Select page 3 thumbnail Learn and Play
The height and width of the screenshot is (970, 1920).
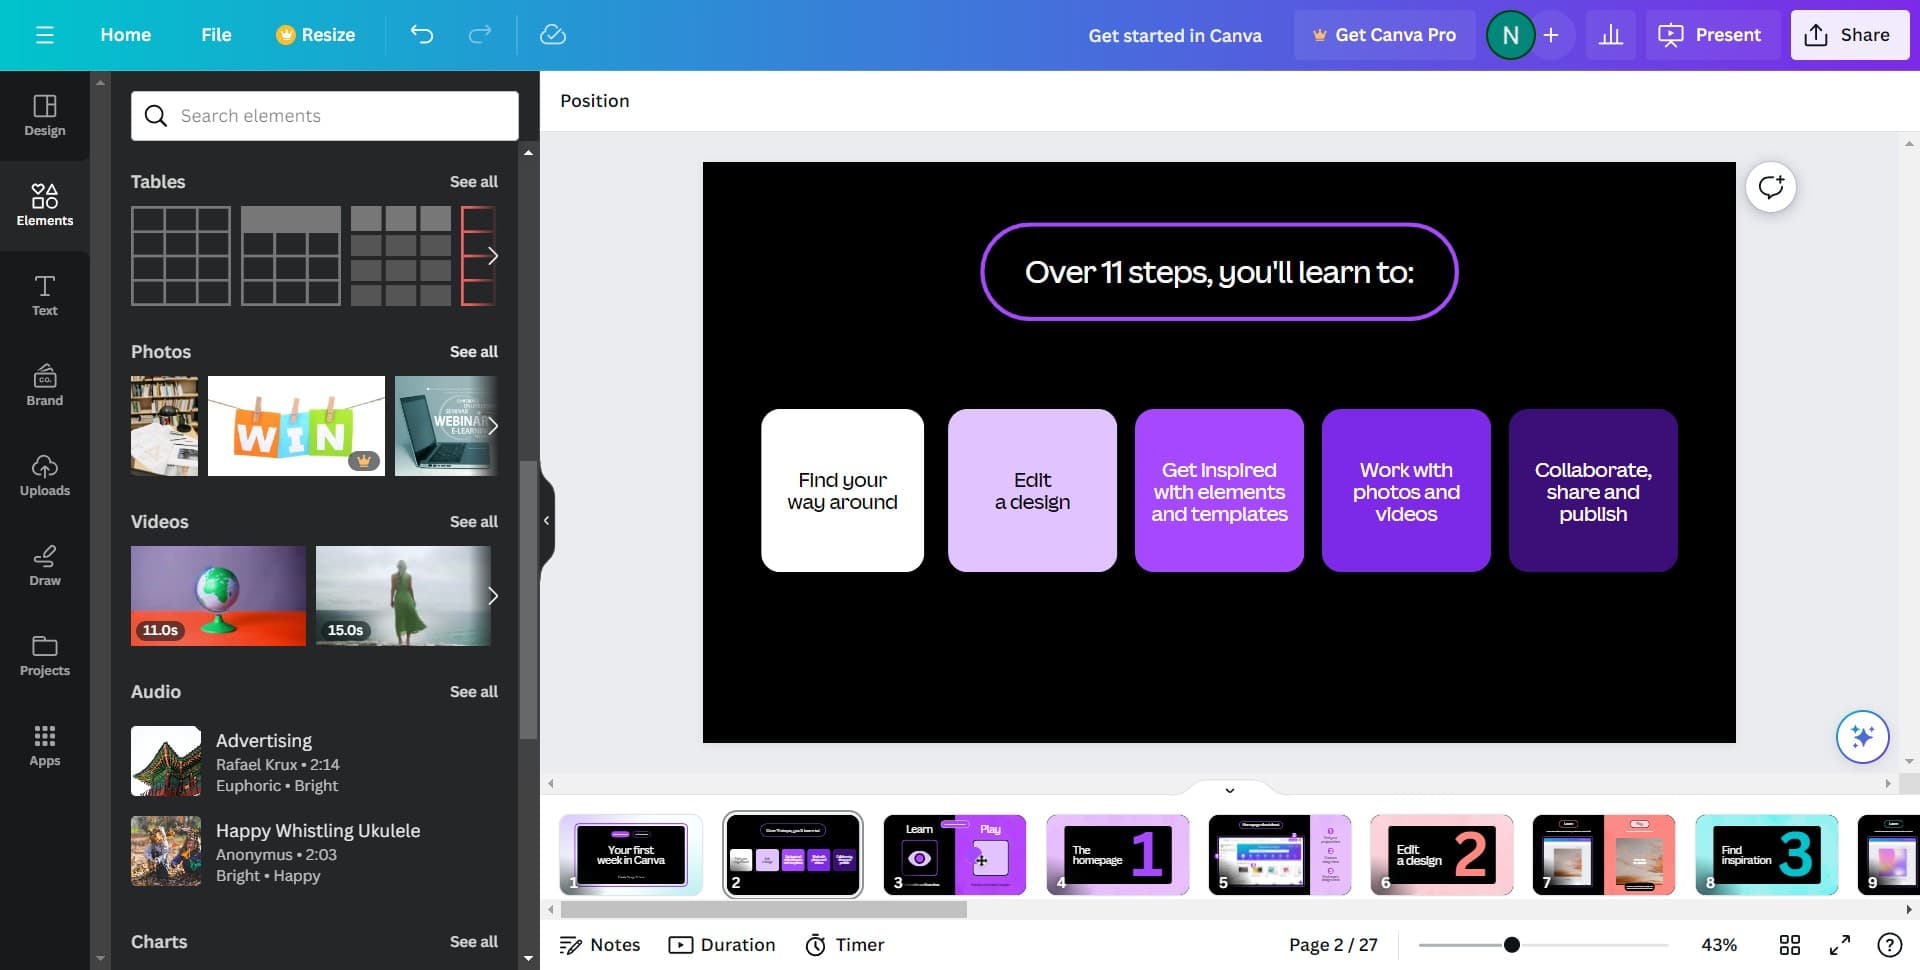(954, 854)
